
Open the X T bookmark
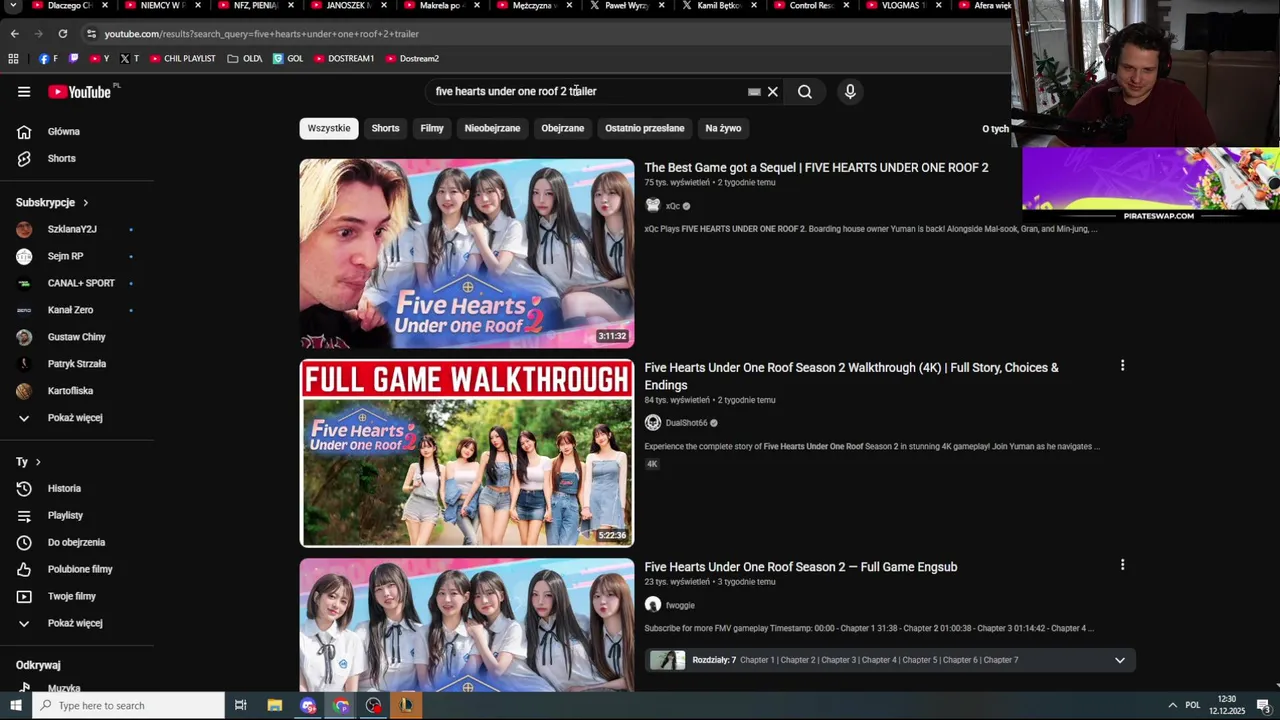coord(129,59)
